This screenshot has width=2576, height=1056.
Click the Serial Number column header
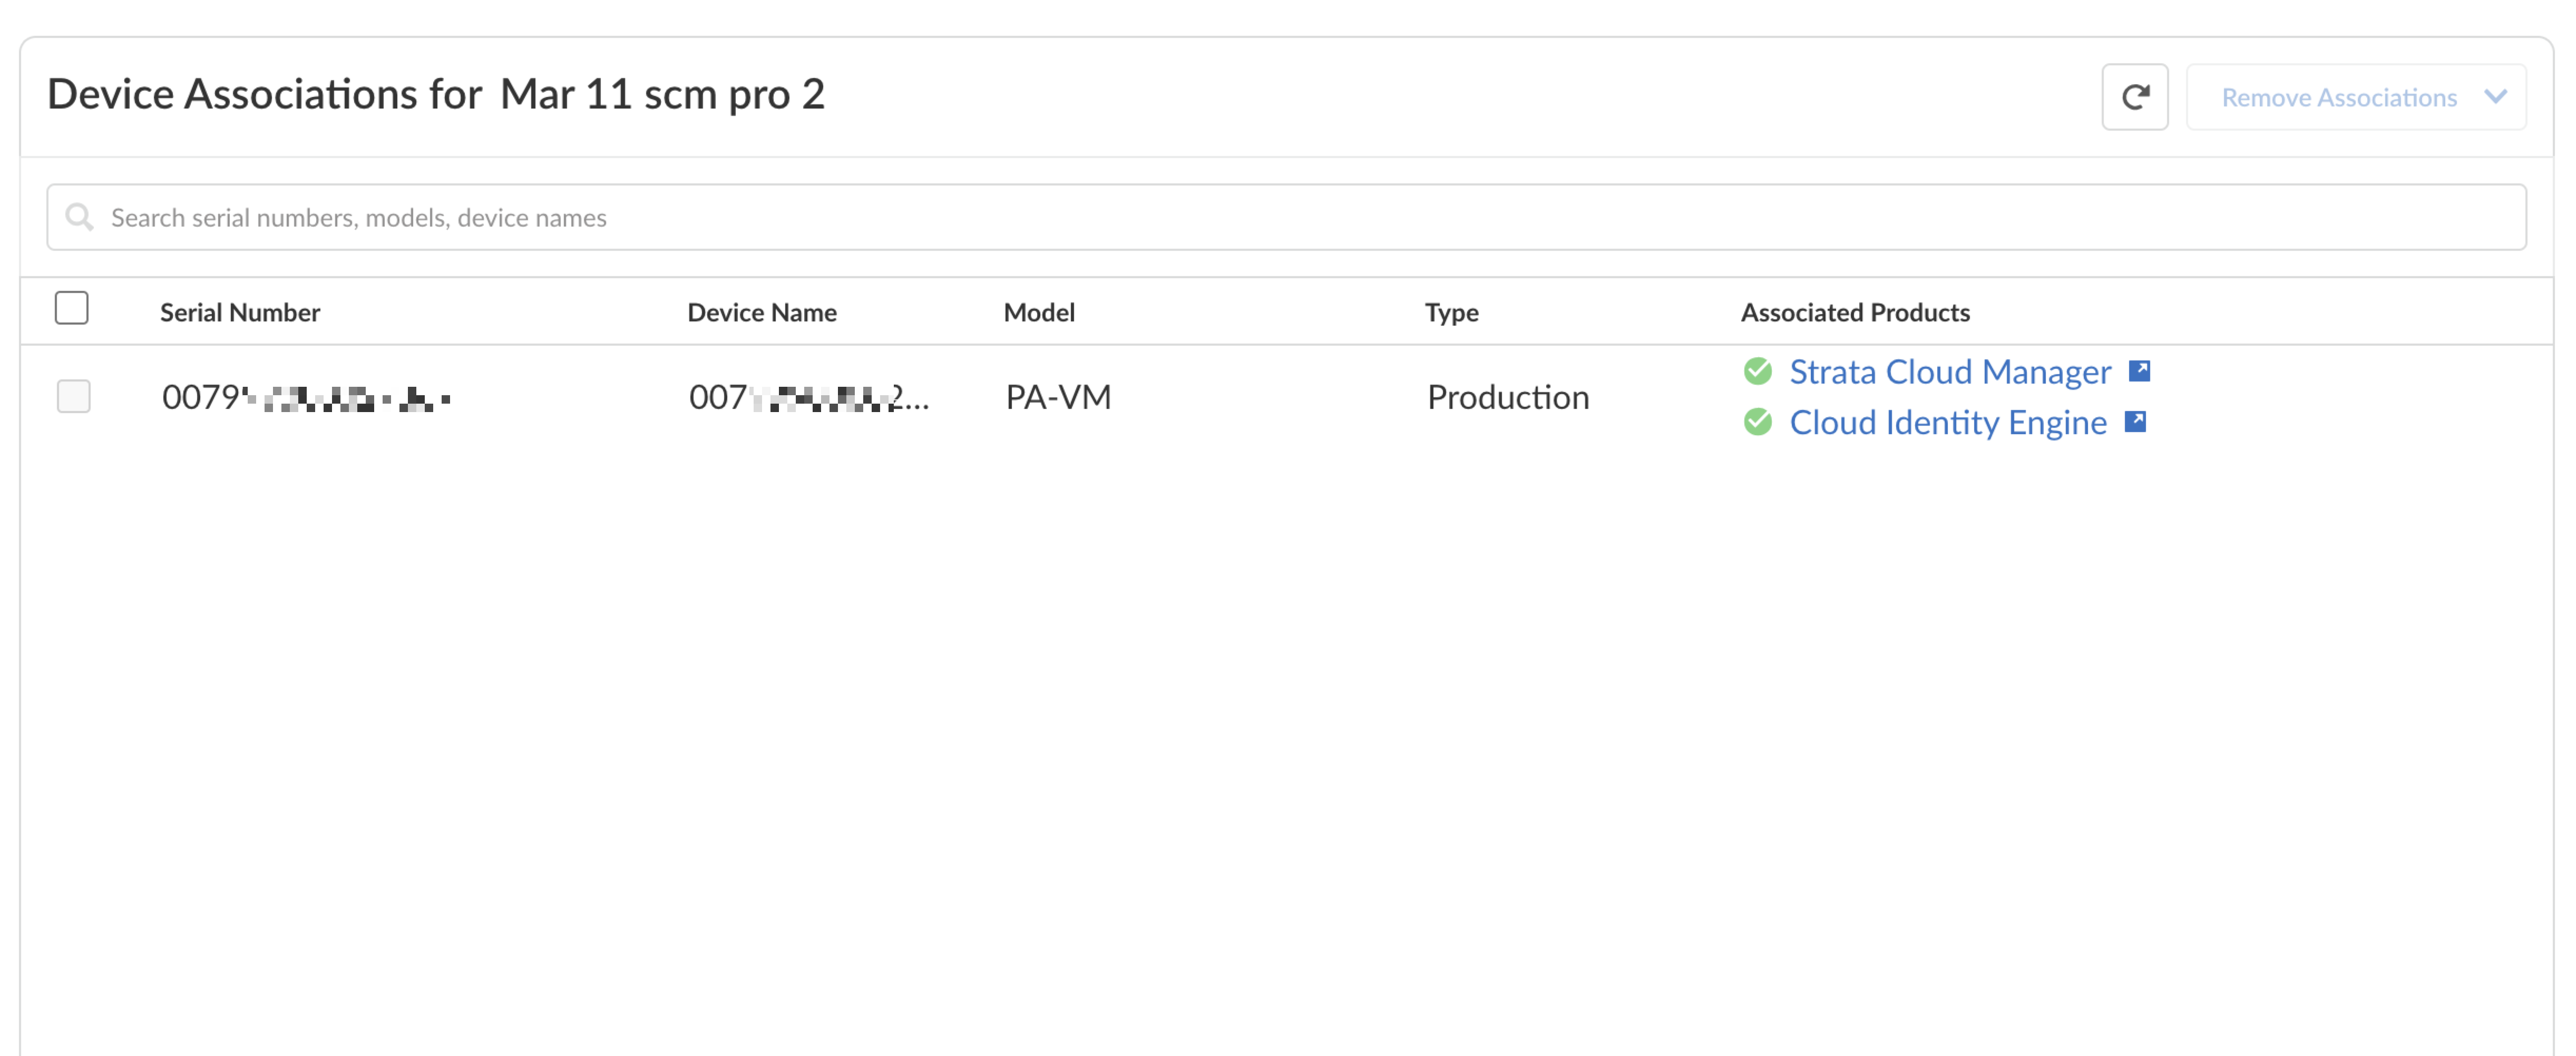click(240, 312)
